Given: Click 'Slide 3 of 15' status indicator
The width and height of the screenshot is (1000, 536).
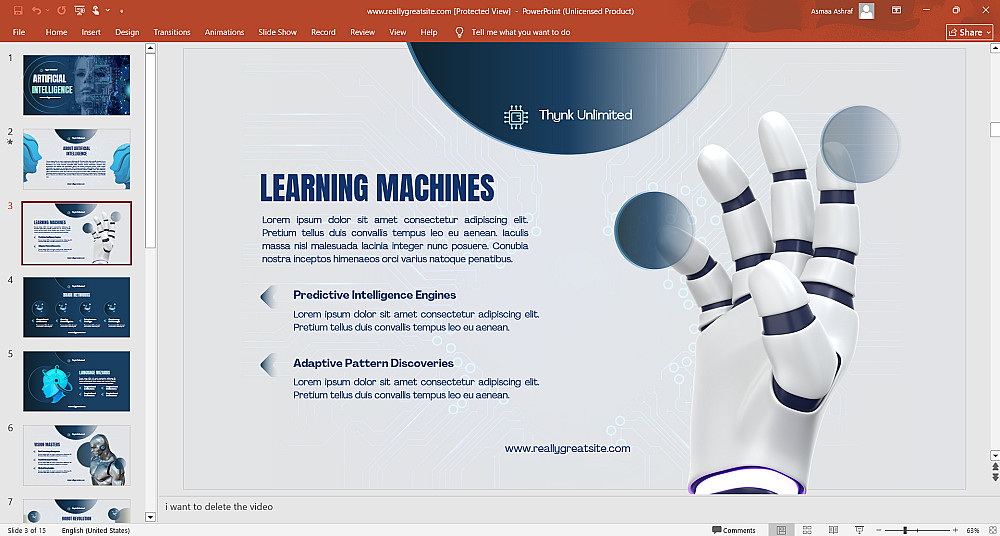Looking at the screenshot, I should (x=27, y=530).
